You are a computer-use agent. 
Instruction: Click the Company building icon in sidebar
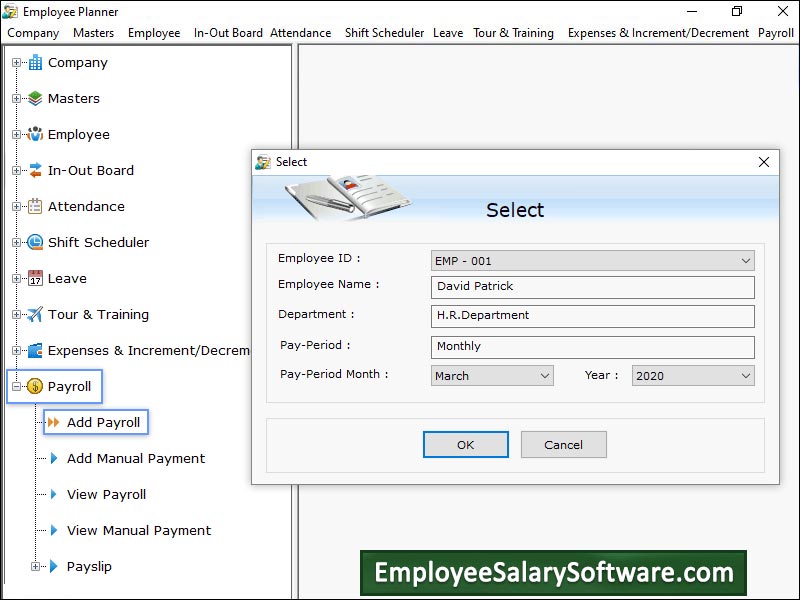35,63
